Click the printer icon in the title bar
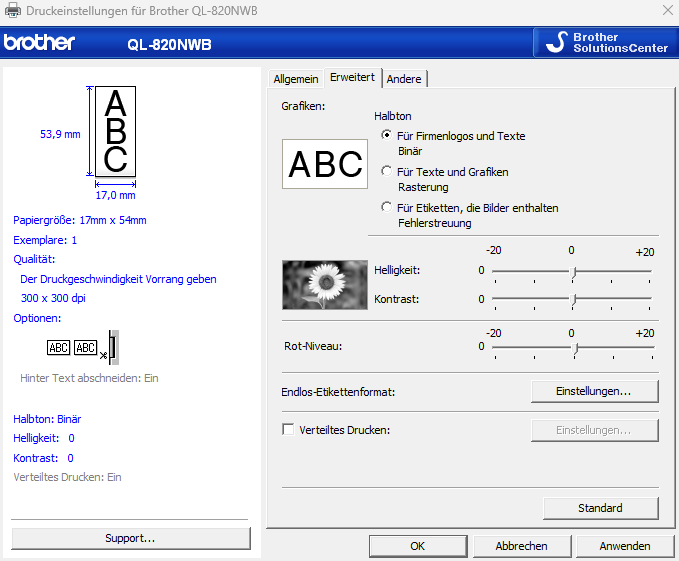Image resolution: width=679 pixels, height=561 pixels. pyautogui.click(x=12, y=10)
